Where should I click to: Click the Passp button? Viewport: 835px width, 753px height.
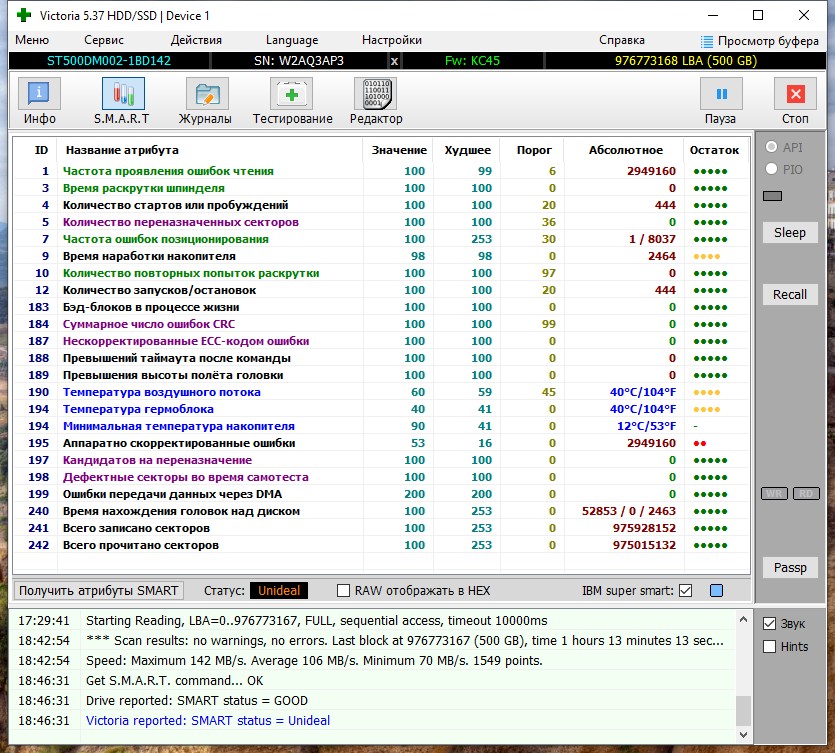790,568
